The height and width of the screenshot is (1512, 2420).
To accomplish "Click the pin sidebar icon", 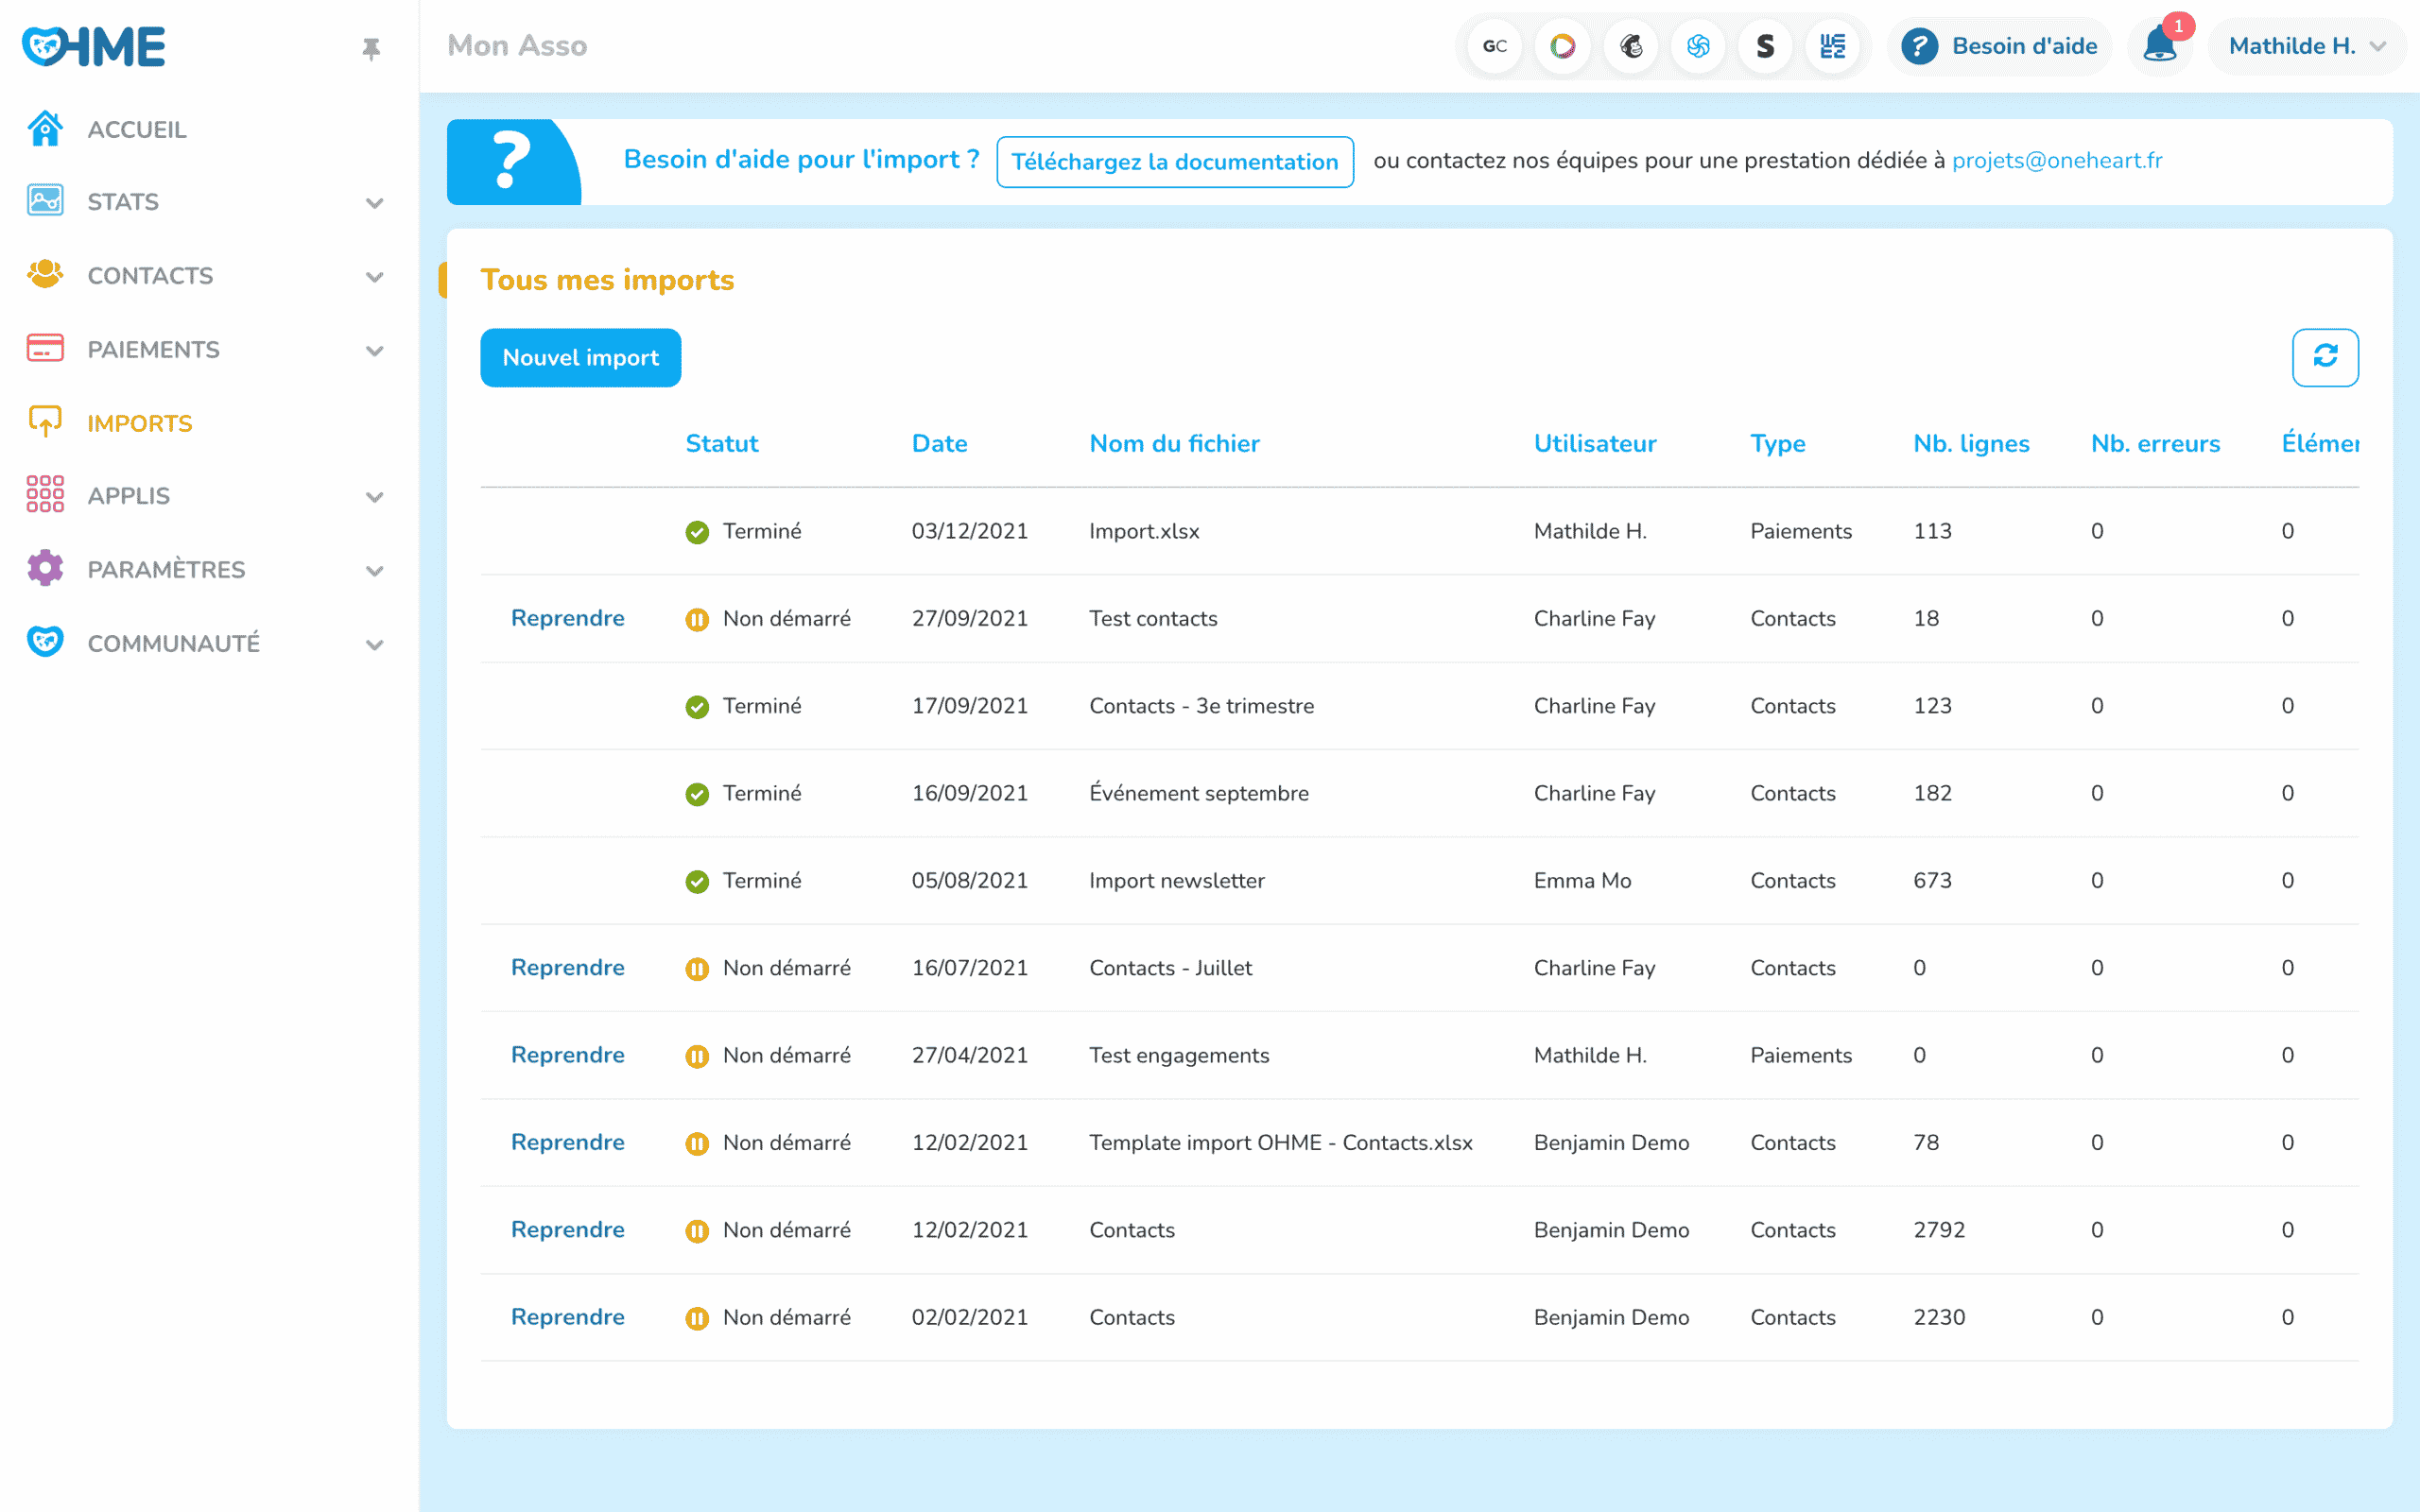I will [371, 48].
